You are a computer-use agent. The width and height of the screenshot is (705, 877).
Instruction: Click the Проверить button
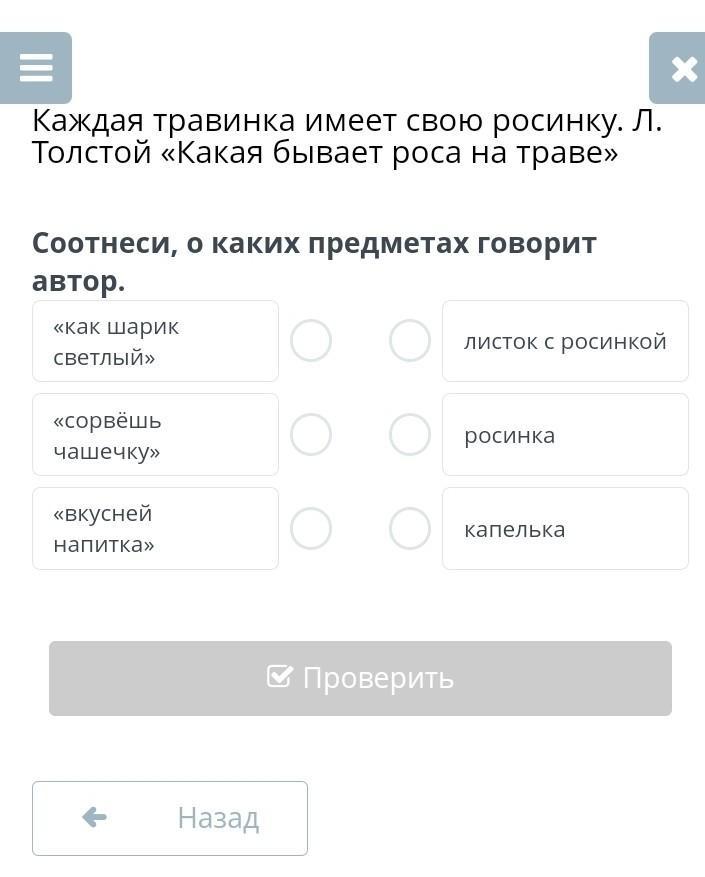click(360, 678)
